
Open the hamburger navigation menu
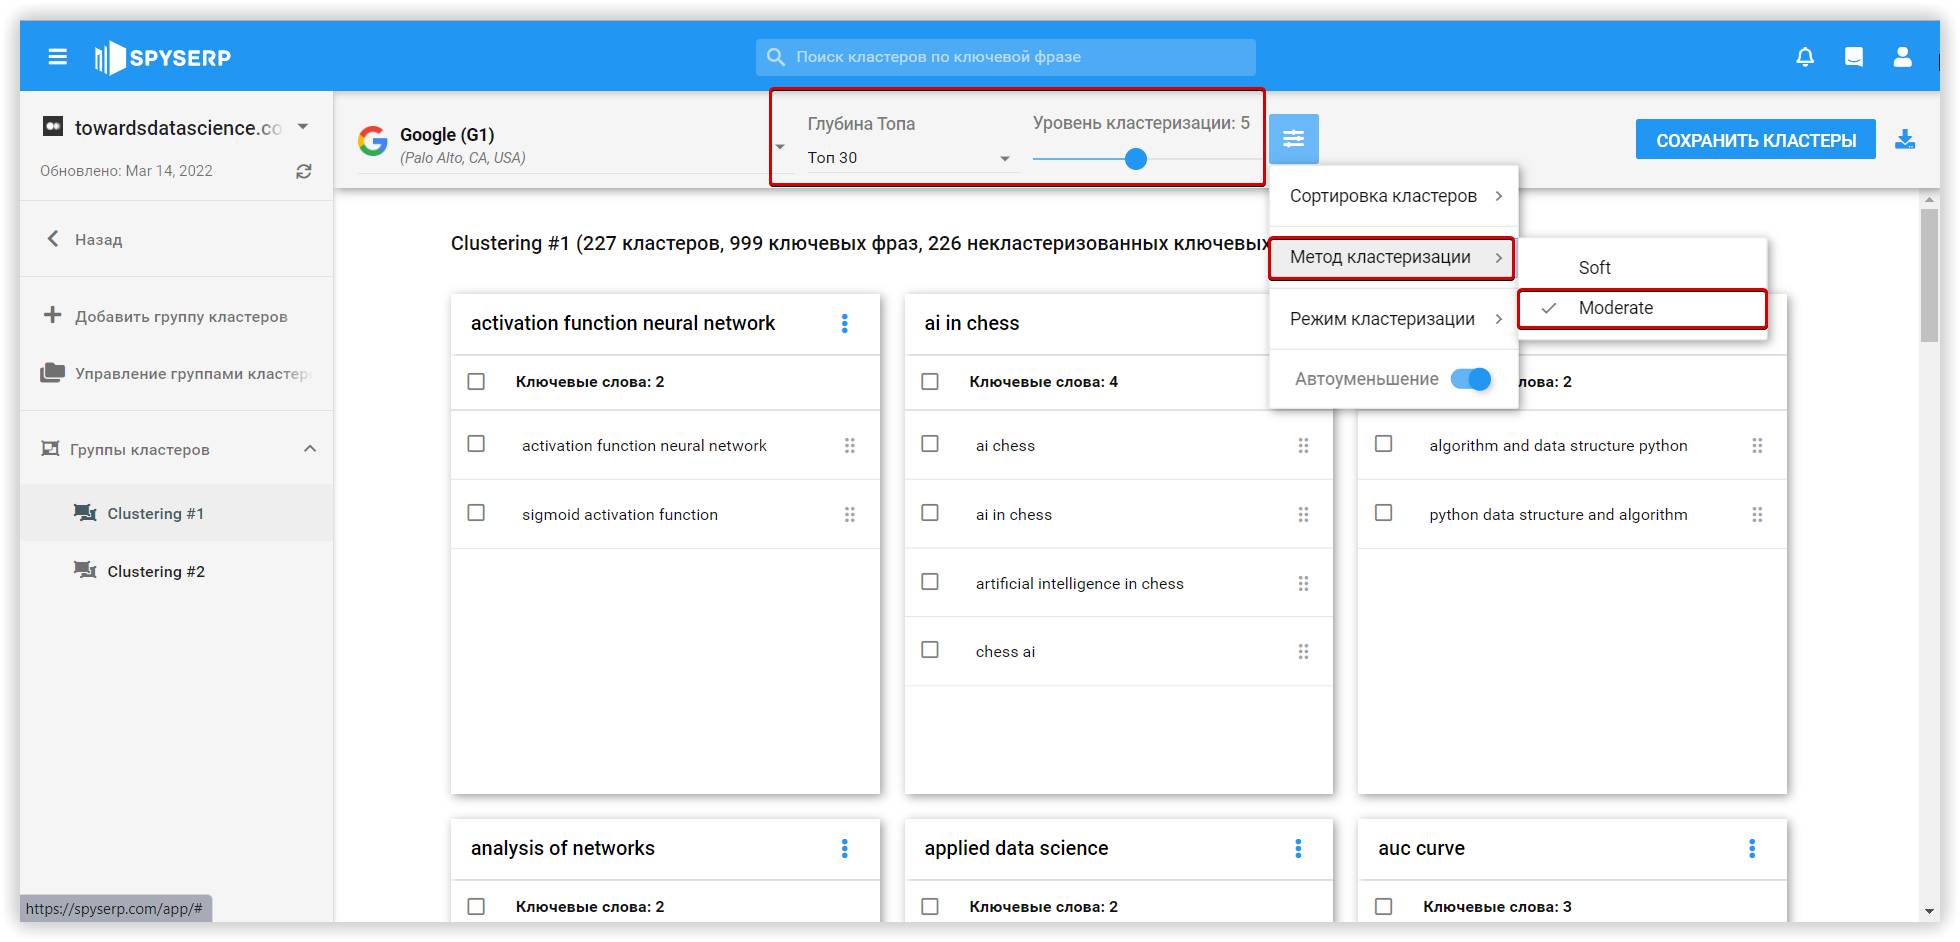(x=58, y=57)
